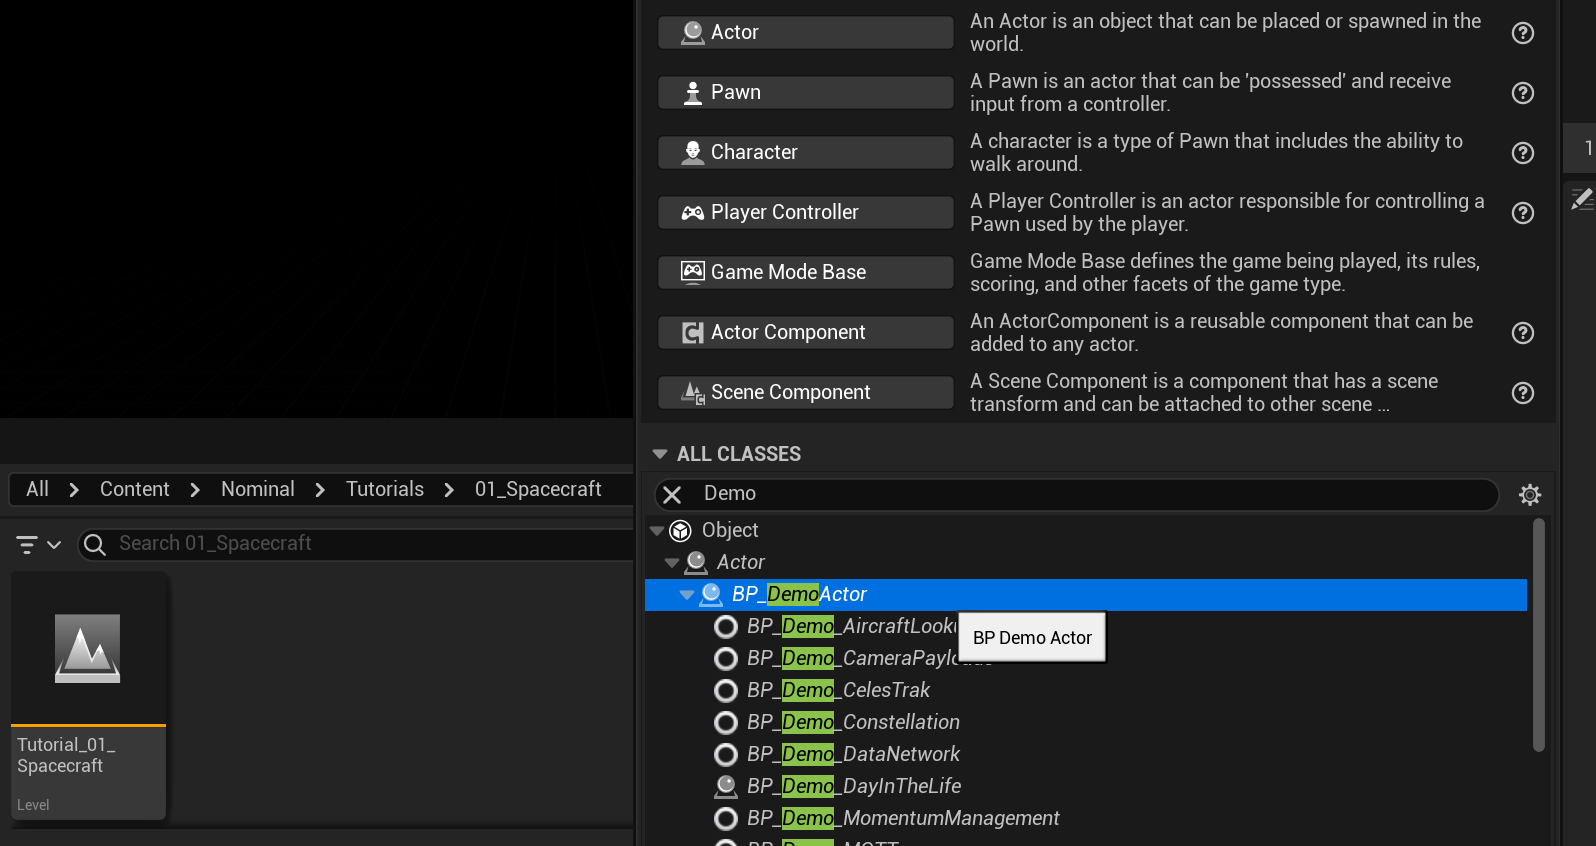Select BP_DemoActor class row
The height and width of the screenshot is (846, 1596).
(x=1086, y=594)
